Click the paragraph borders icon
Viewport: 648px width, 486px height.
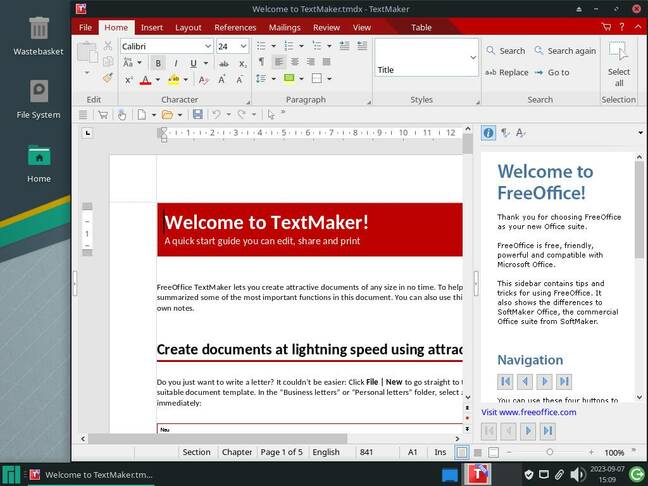click(317, 78)
